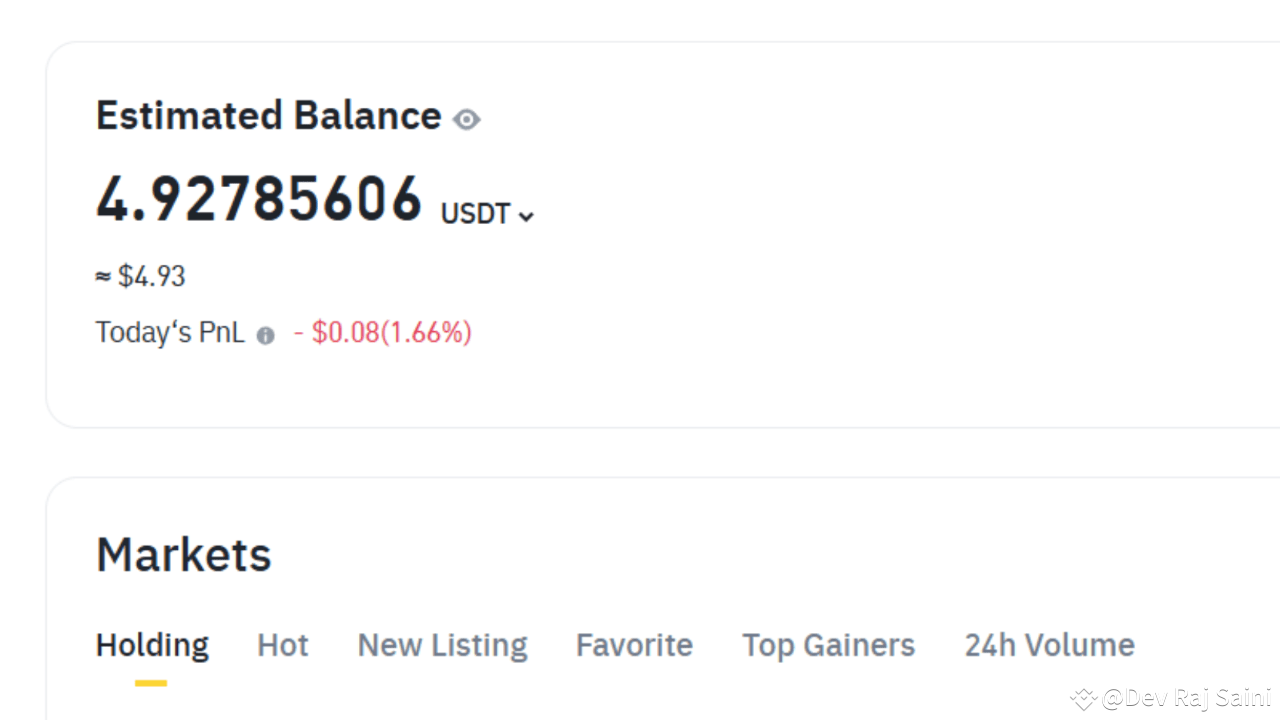
Task: Open the Hot markets tab
Action: pos(283,645)
